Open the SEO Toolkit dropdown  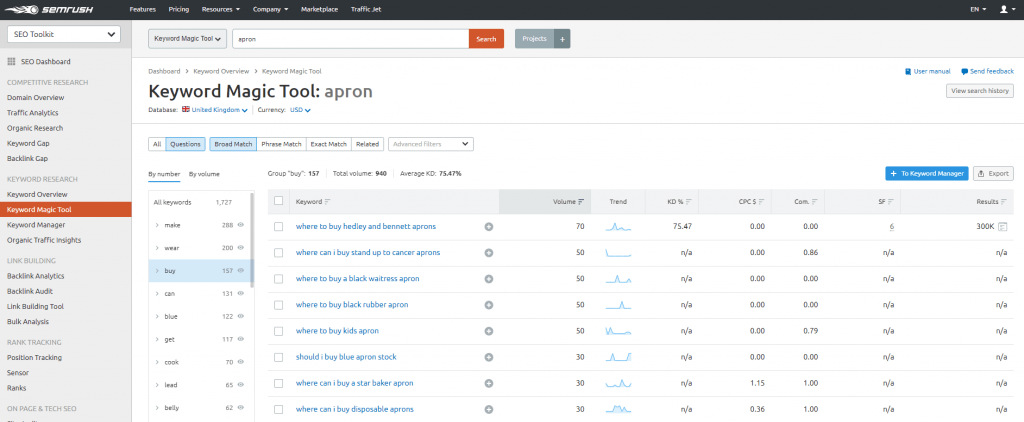click(63, 35)
